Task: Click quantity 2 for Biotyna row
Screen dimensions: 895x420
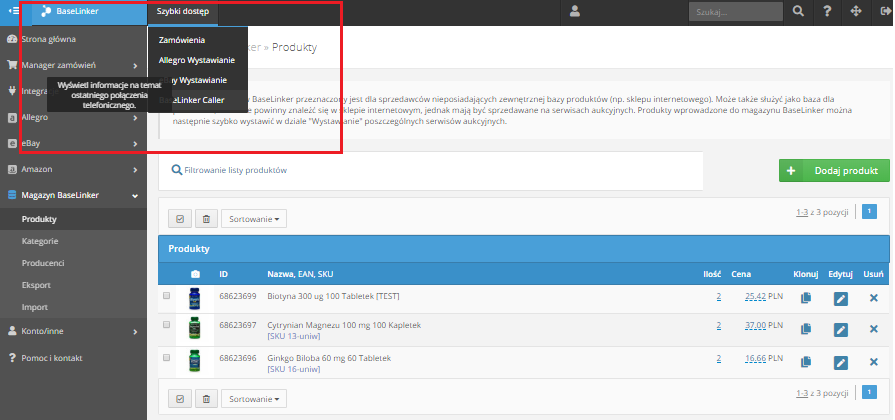Action: click(719, 296)
